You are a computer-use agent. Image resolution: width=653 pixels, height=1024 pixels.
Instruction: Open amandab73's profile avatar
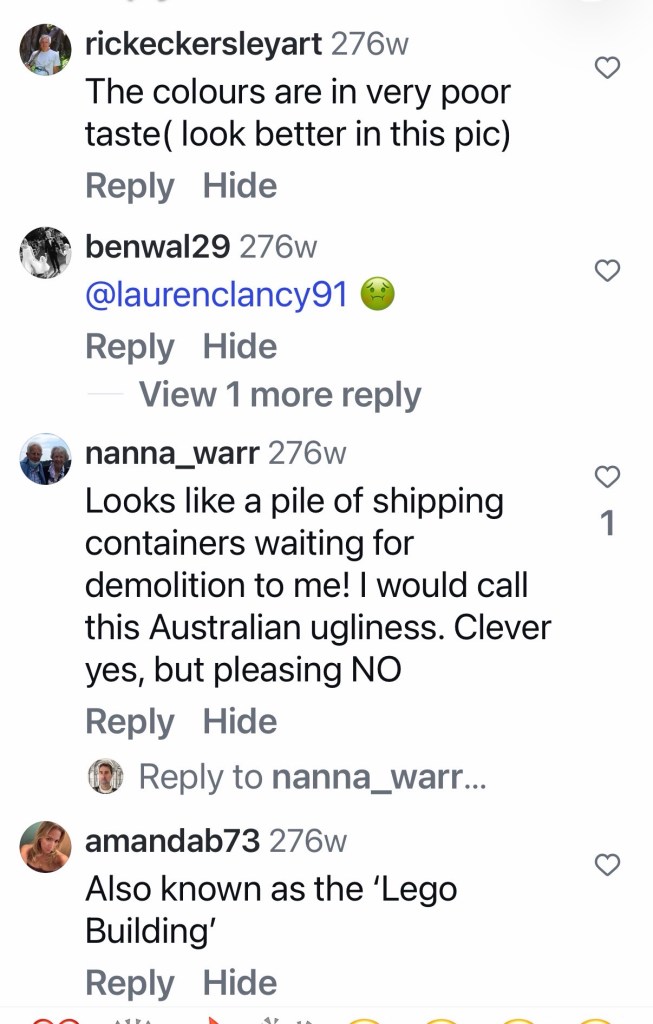pos(45,846)
